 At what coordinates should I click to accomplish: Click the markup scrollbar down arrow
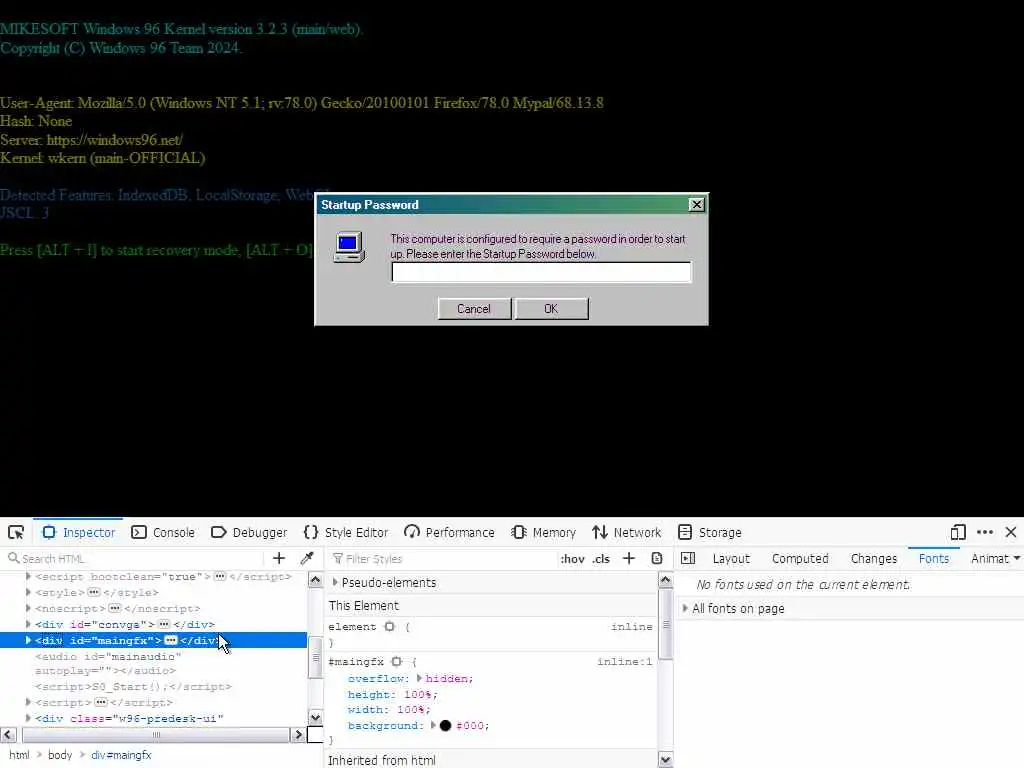(x=315, y=718)
